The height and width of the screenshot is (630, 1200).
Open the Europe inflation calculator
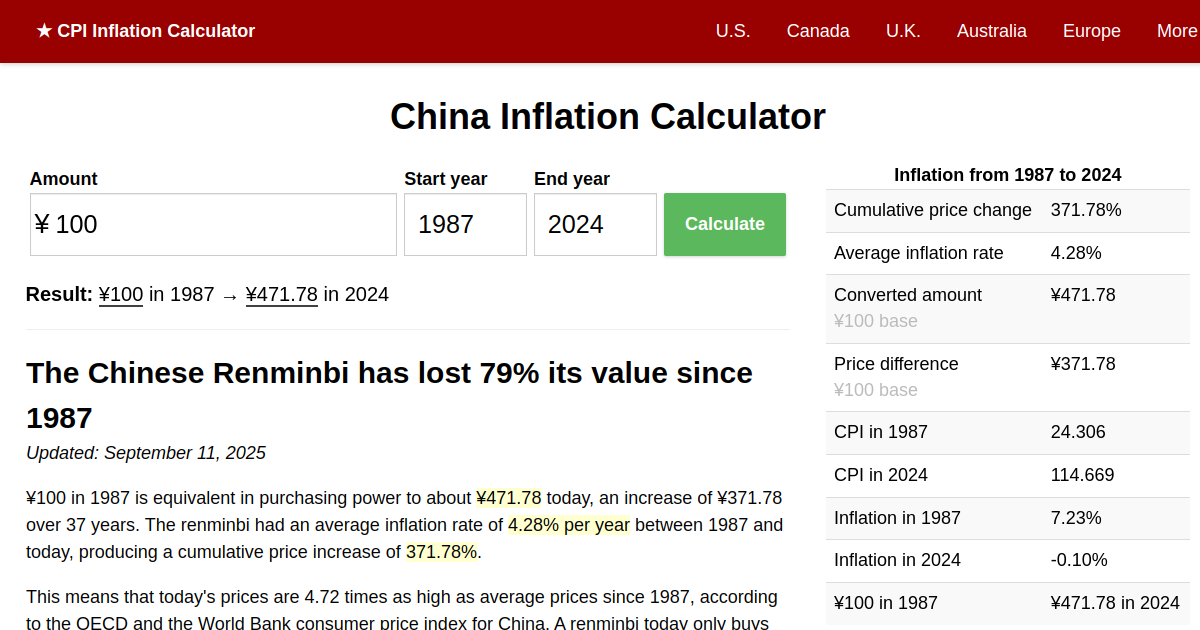pyautogui.click(x=1091, y=31)
